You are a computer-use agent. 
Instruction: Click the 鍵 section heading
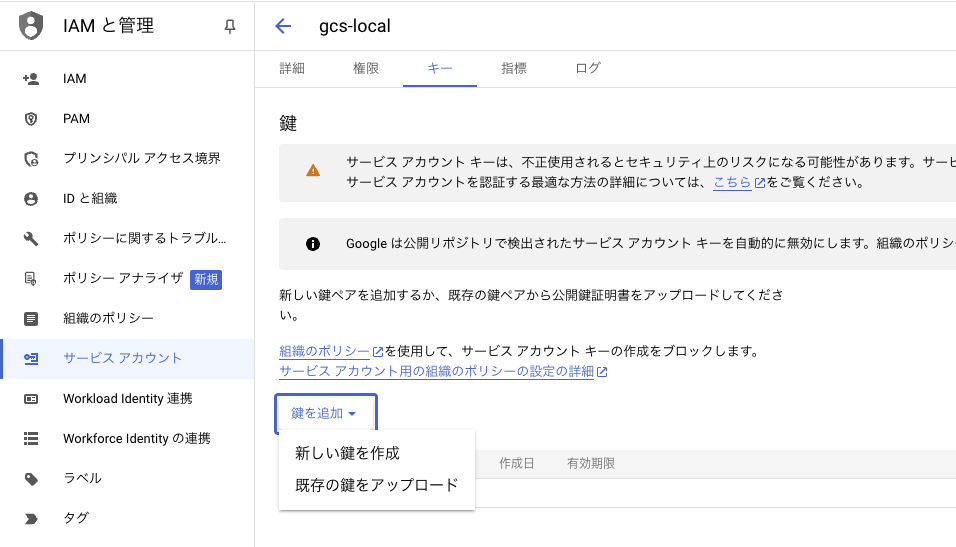pyautogui.click(x=288, y=124)
